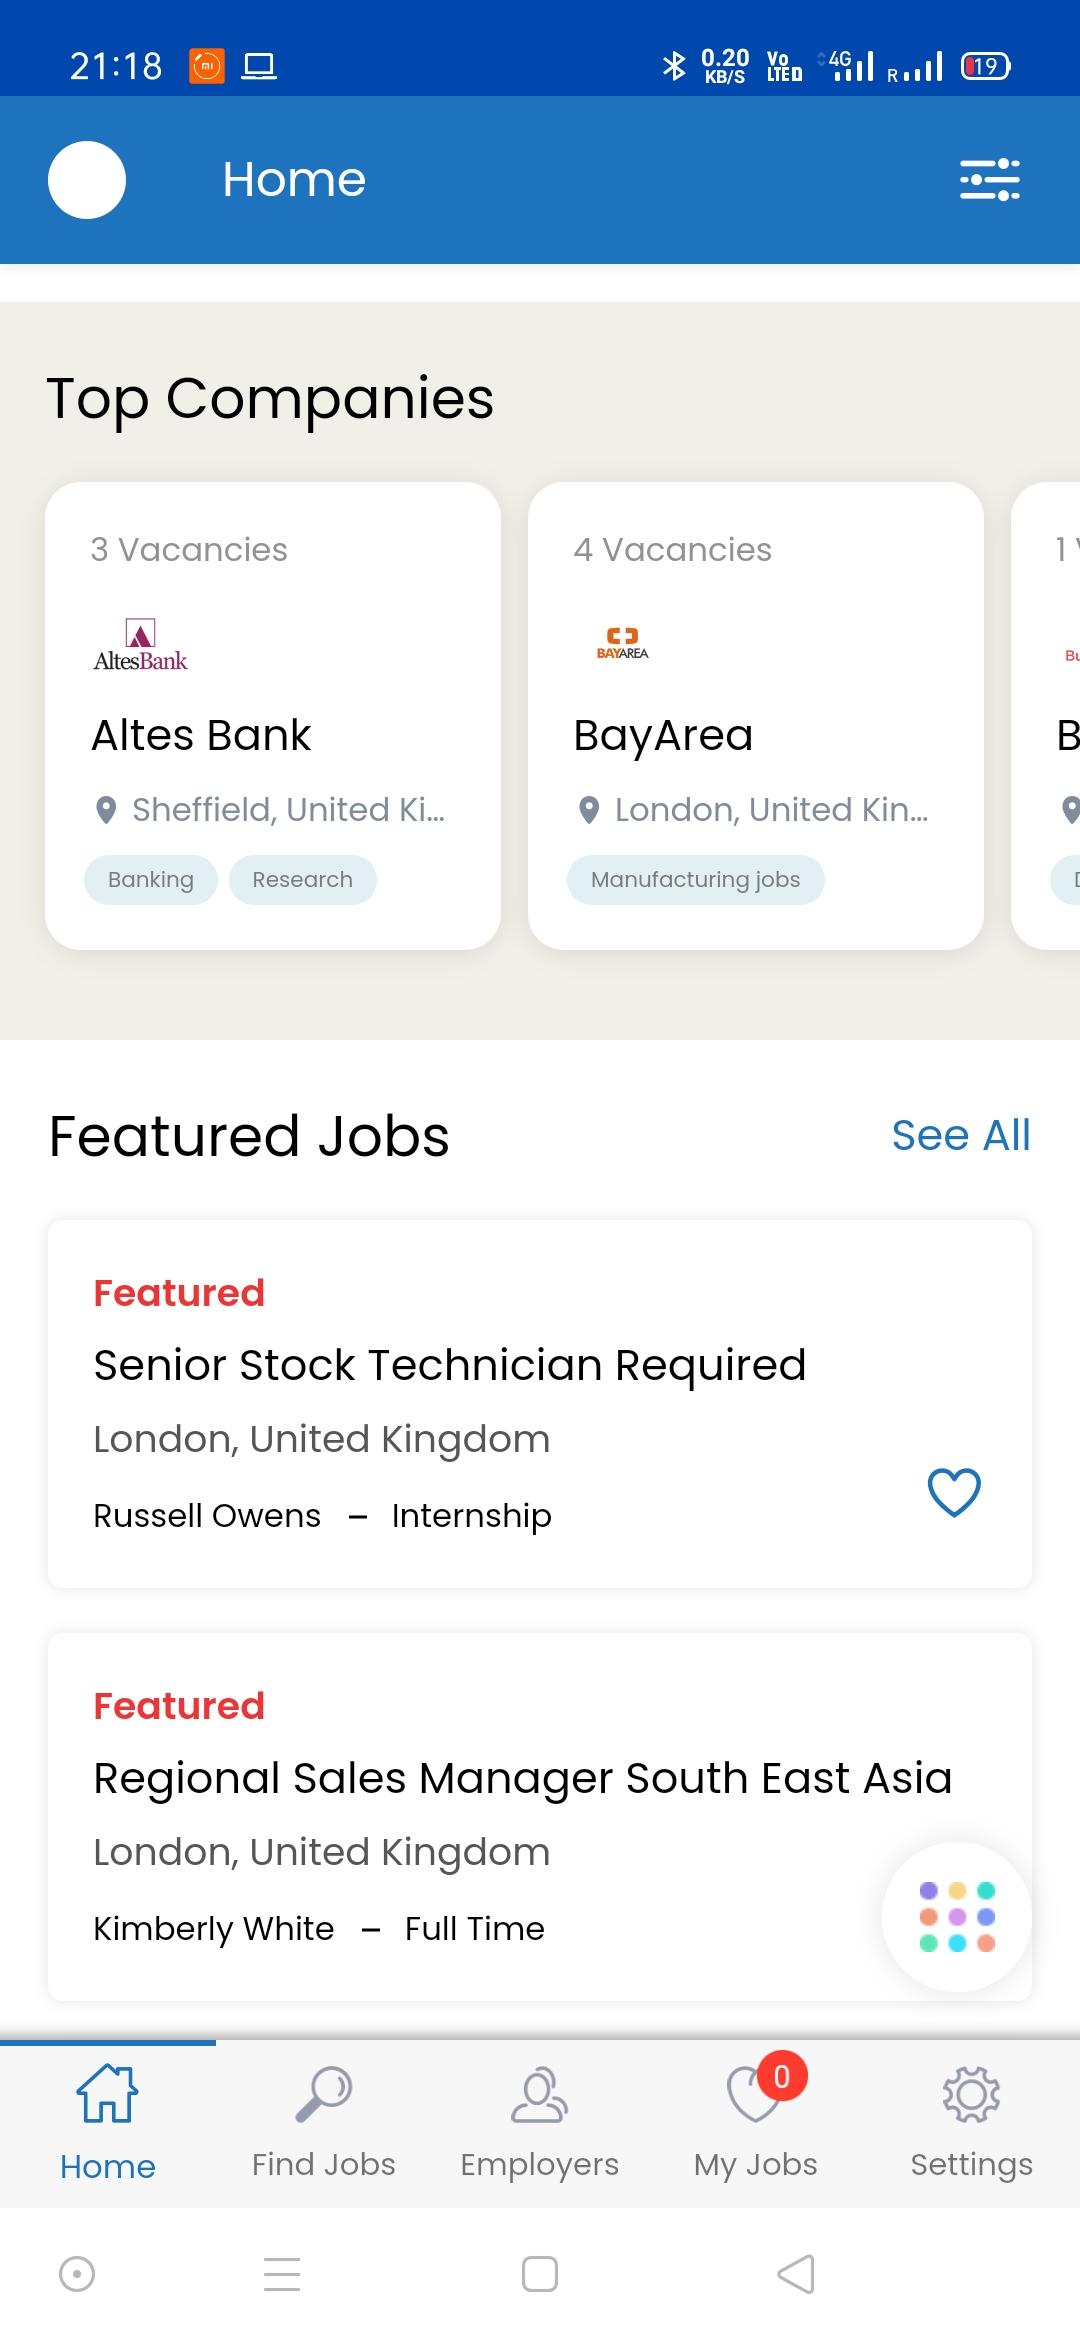Select the Banking tag chip

click(x=151, y=880)
